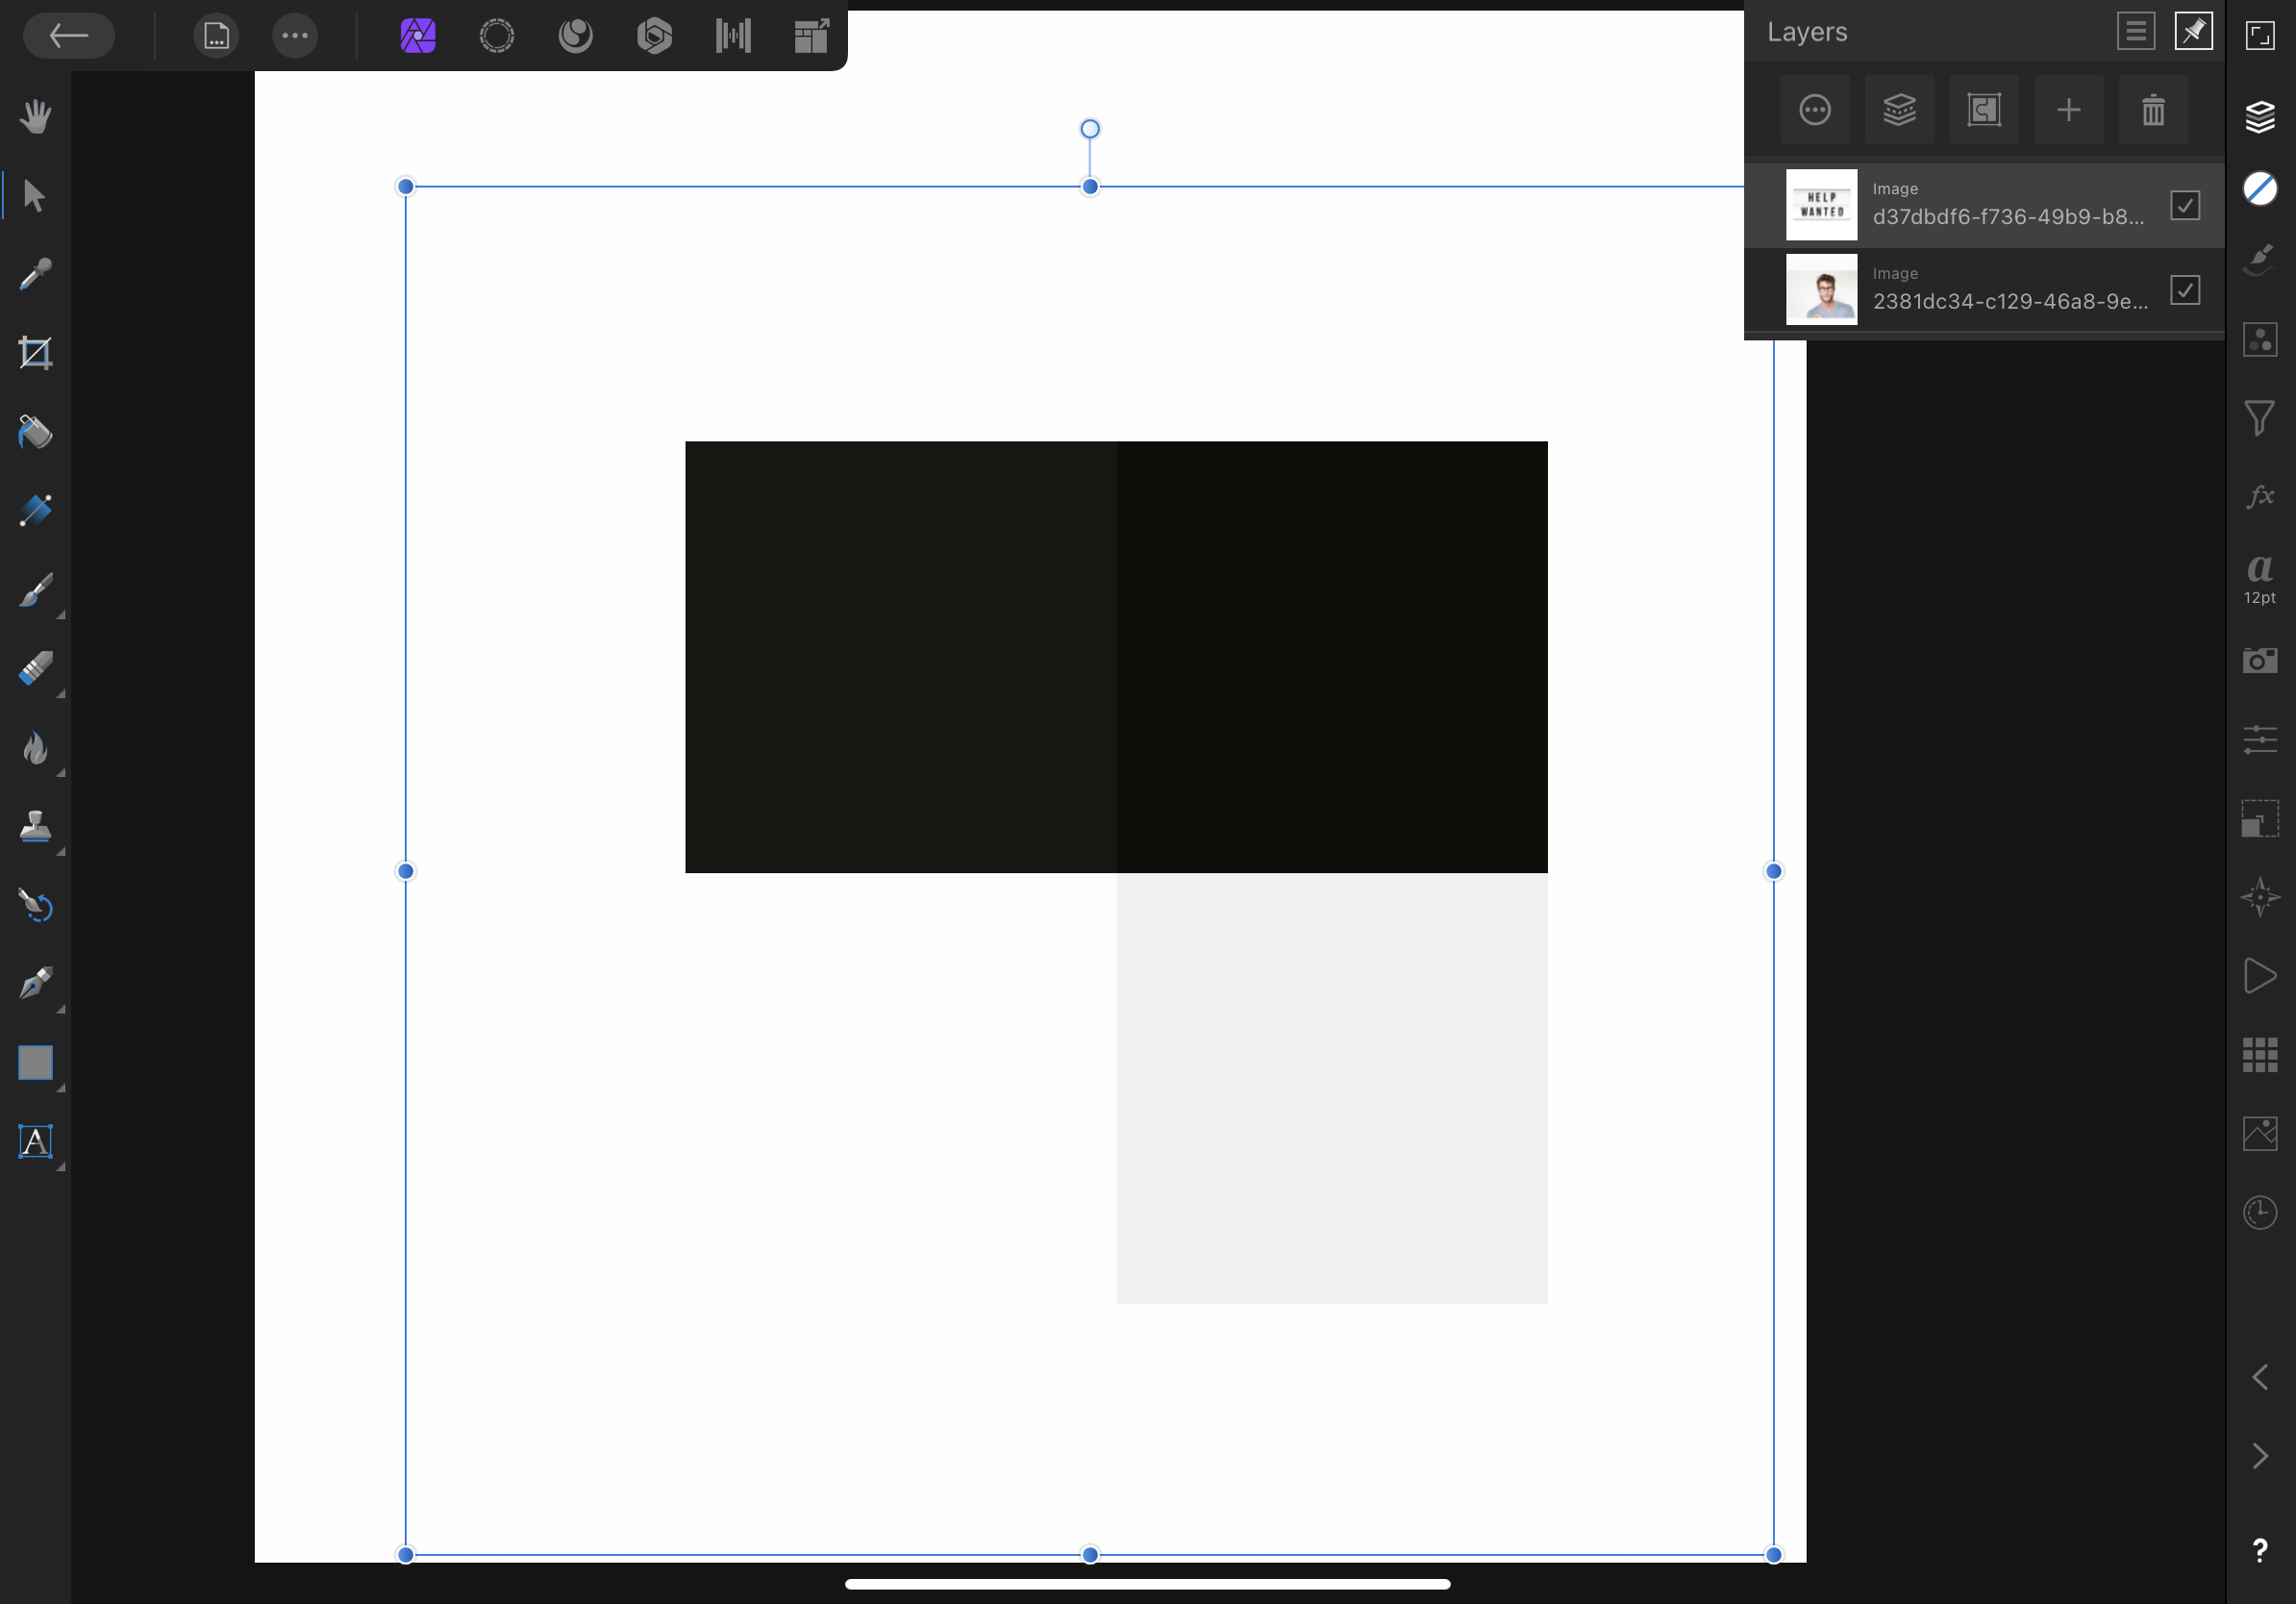
Task: Expand the Erase brush tool flyout
Action: click(60, 692)
